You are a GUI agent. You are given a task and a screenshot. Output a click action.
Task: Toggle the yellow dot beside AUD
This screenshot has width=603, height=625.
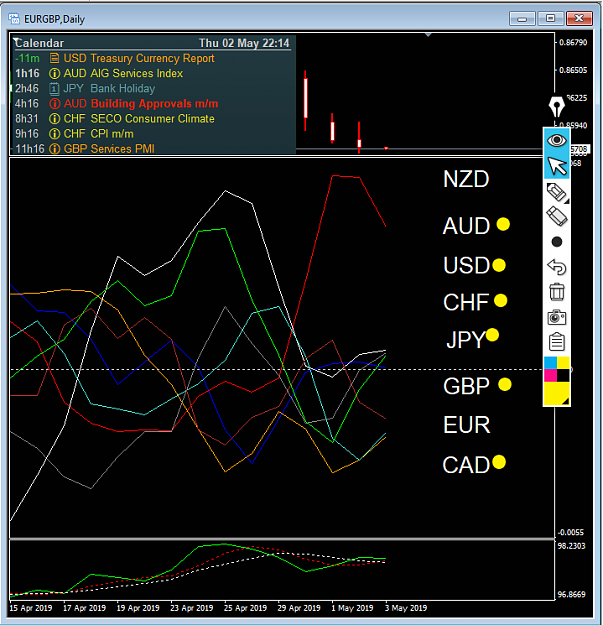coord(503,224)
